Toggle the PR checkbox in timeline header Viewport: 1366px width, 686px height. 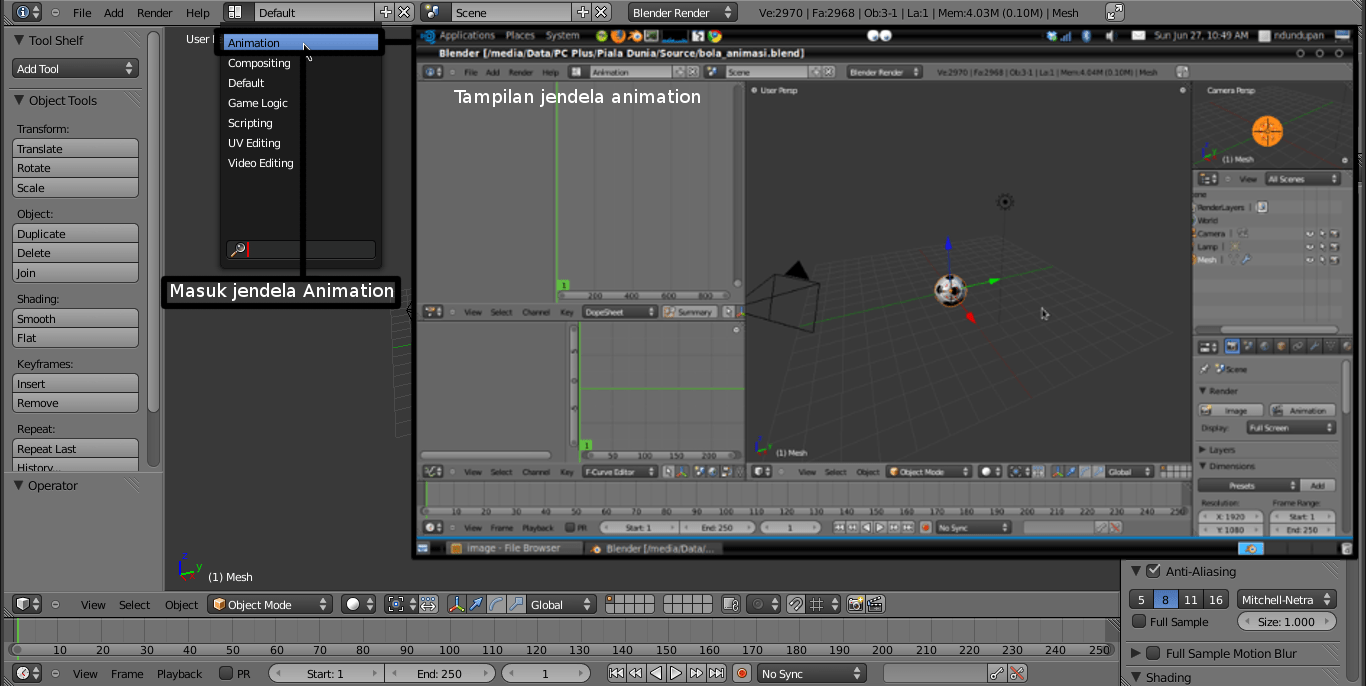coord(226,674)
